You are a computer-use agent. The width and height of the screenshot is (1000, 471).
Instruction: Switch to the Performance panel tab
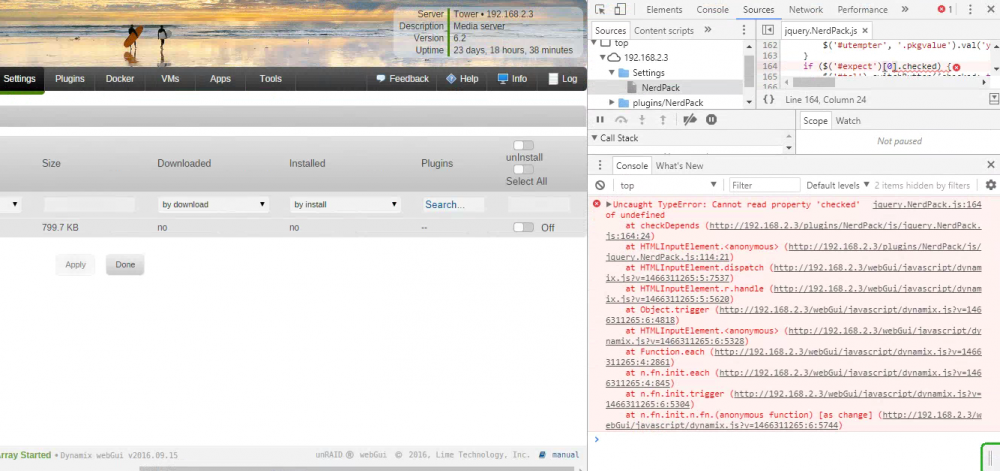(x=862, y=10)
